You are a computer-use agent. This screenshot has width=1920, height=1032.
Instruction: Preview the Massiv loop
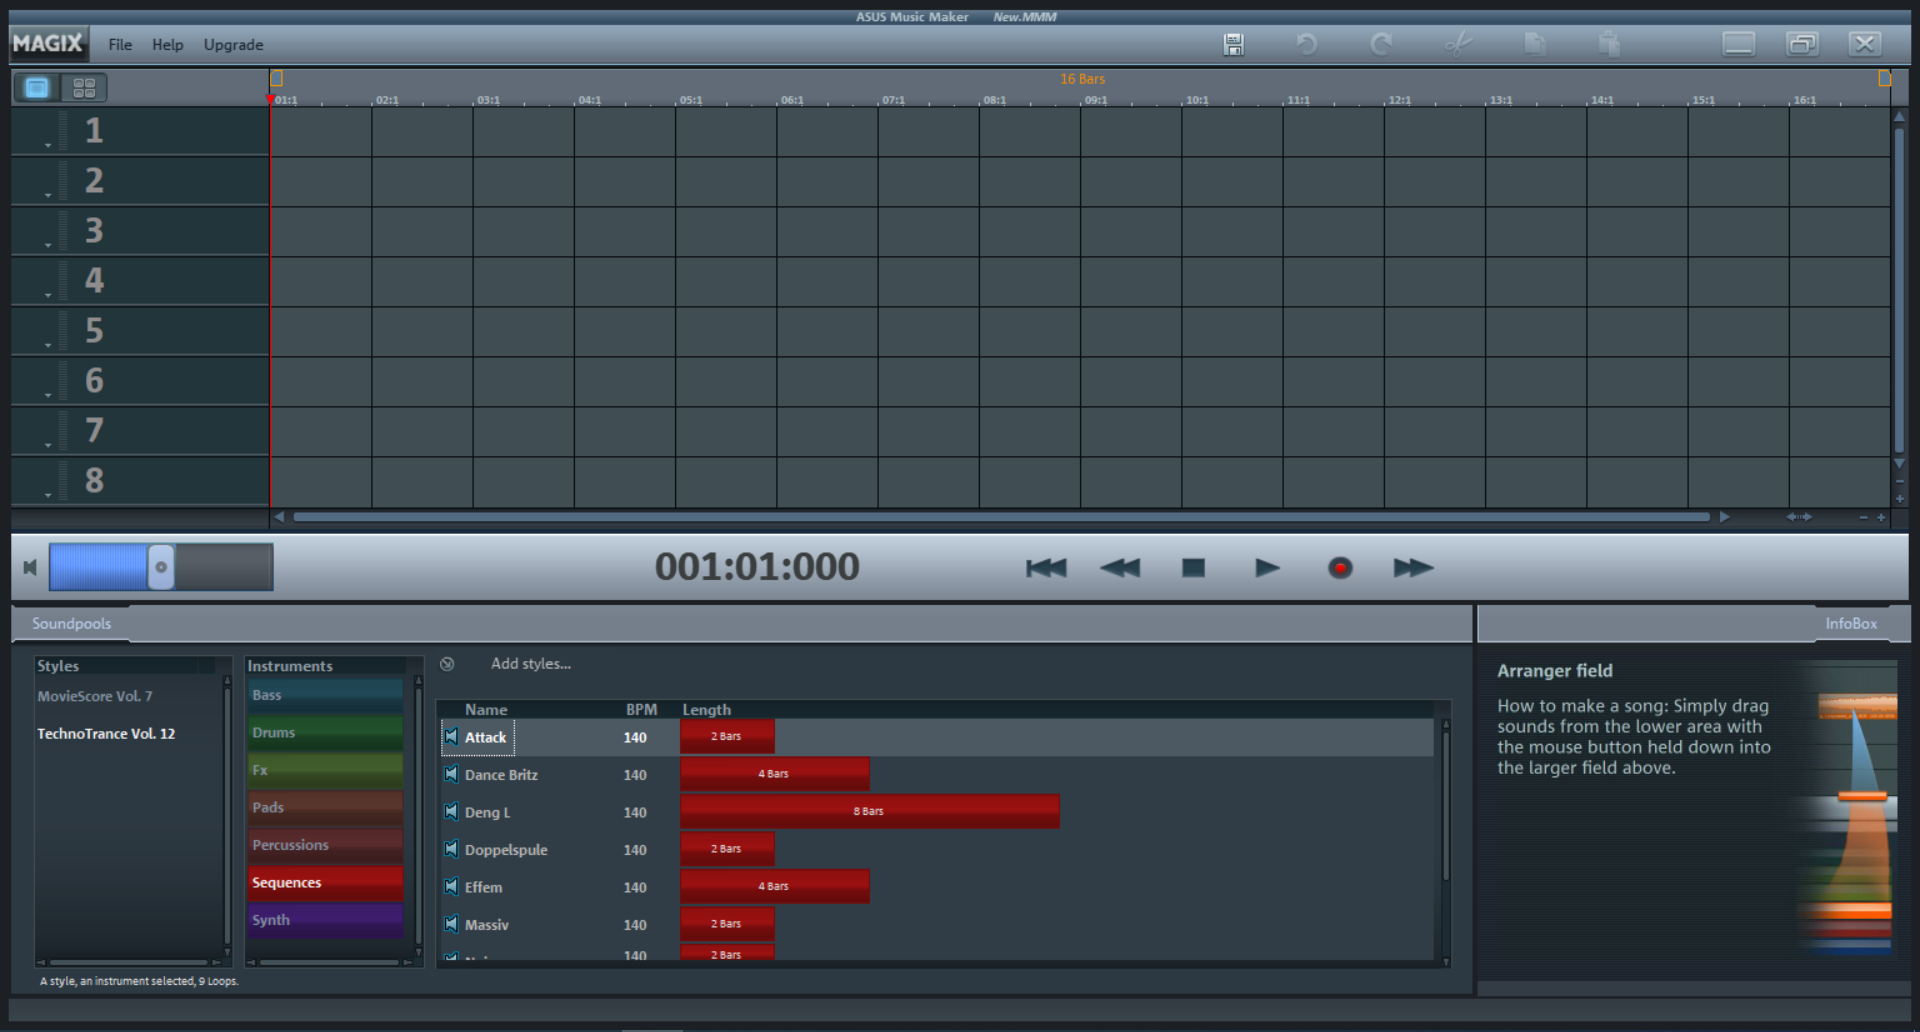click(451, 924)
